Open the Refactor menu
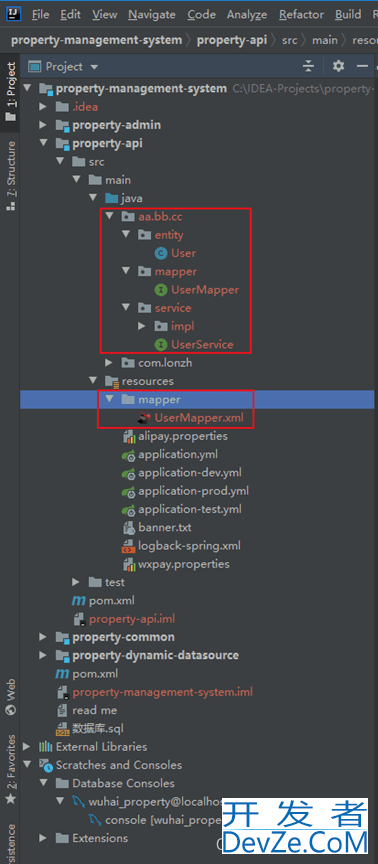This screenshot has width=378, height=864. pos(301,15)
